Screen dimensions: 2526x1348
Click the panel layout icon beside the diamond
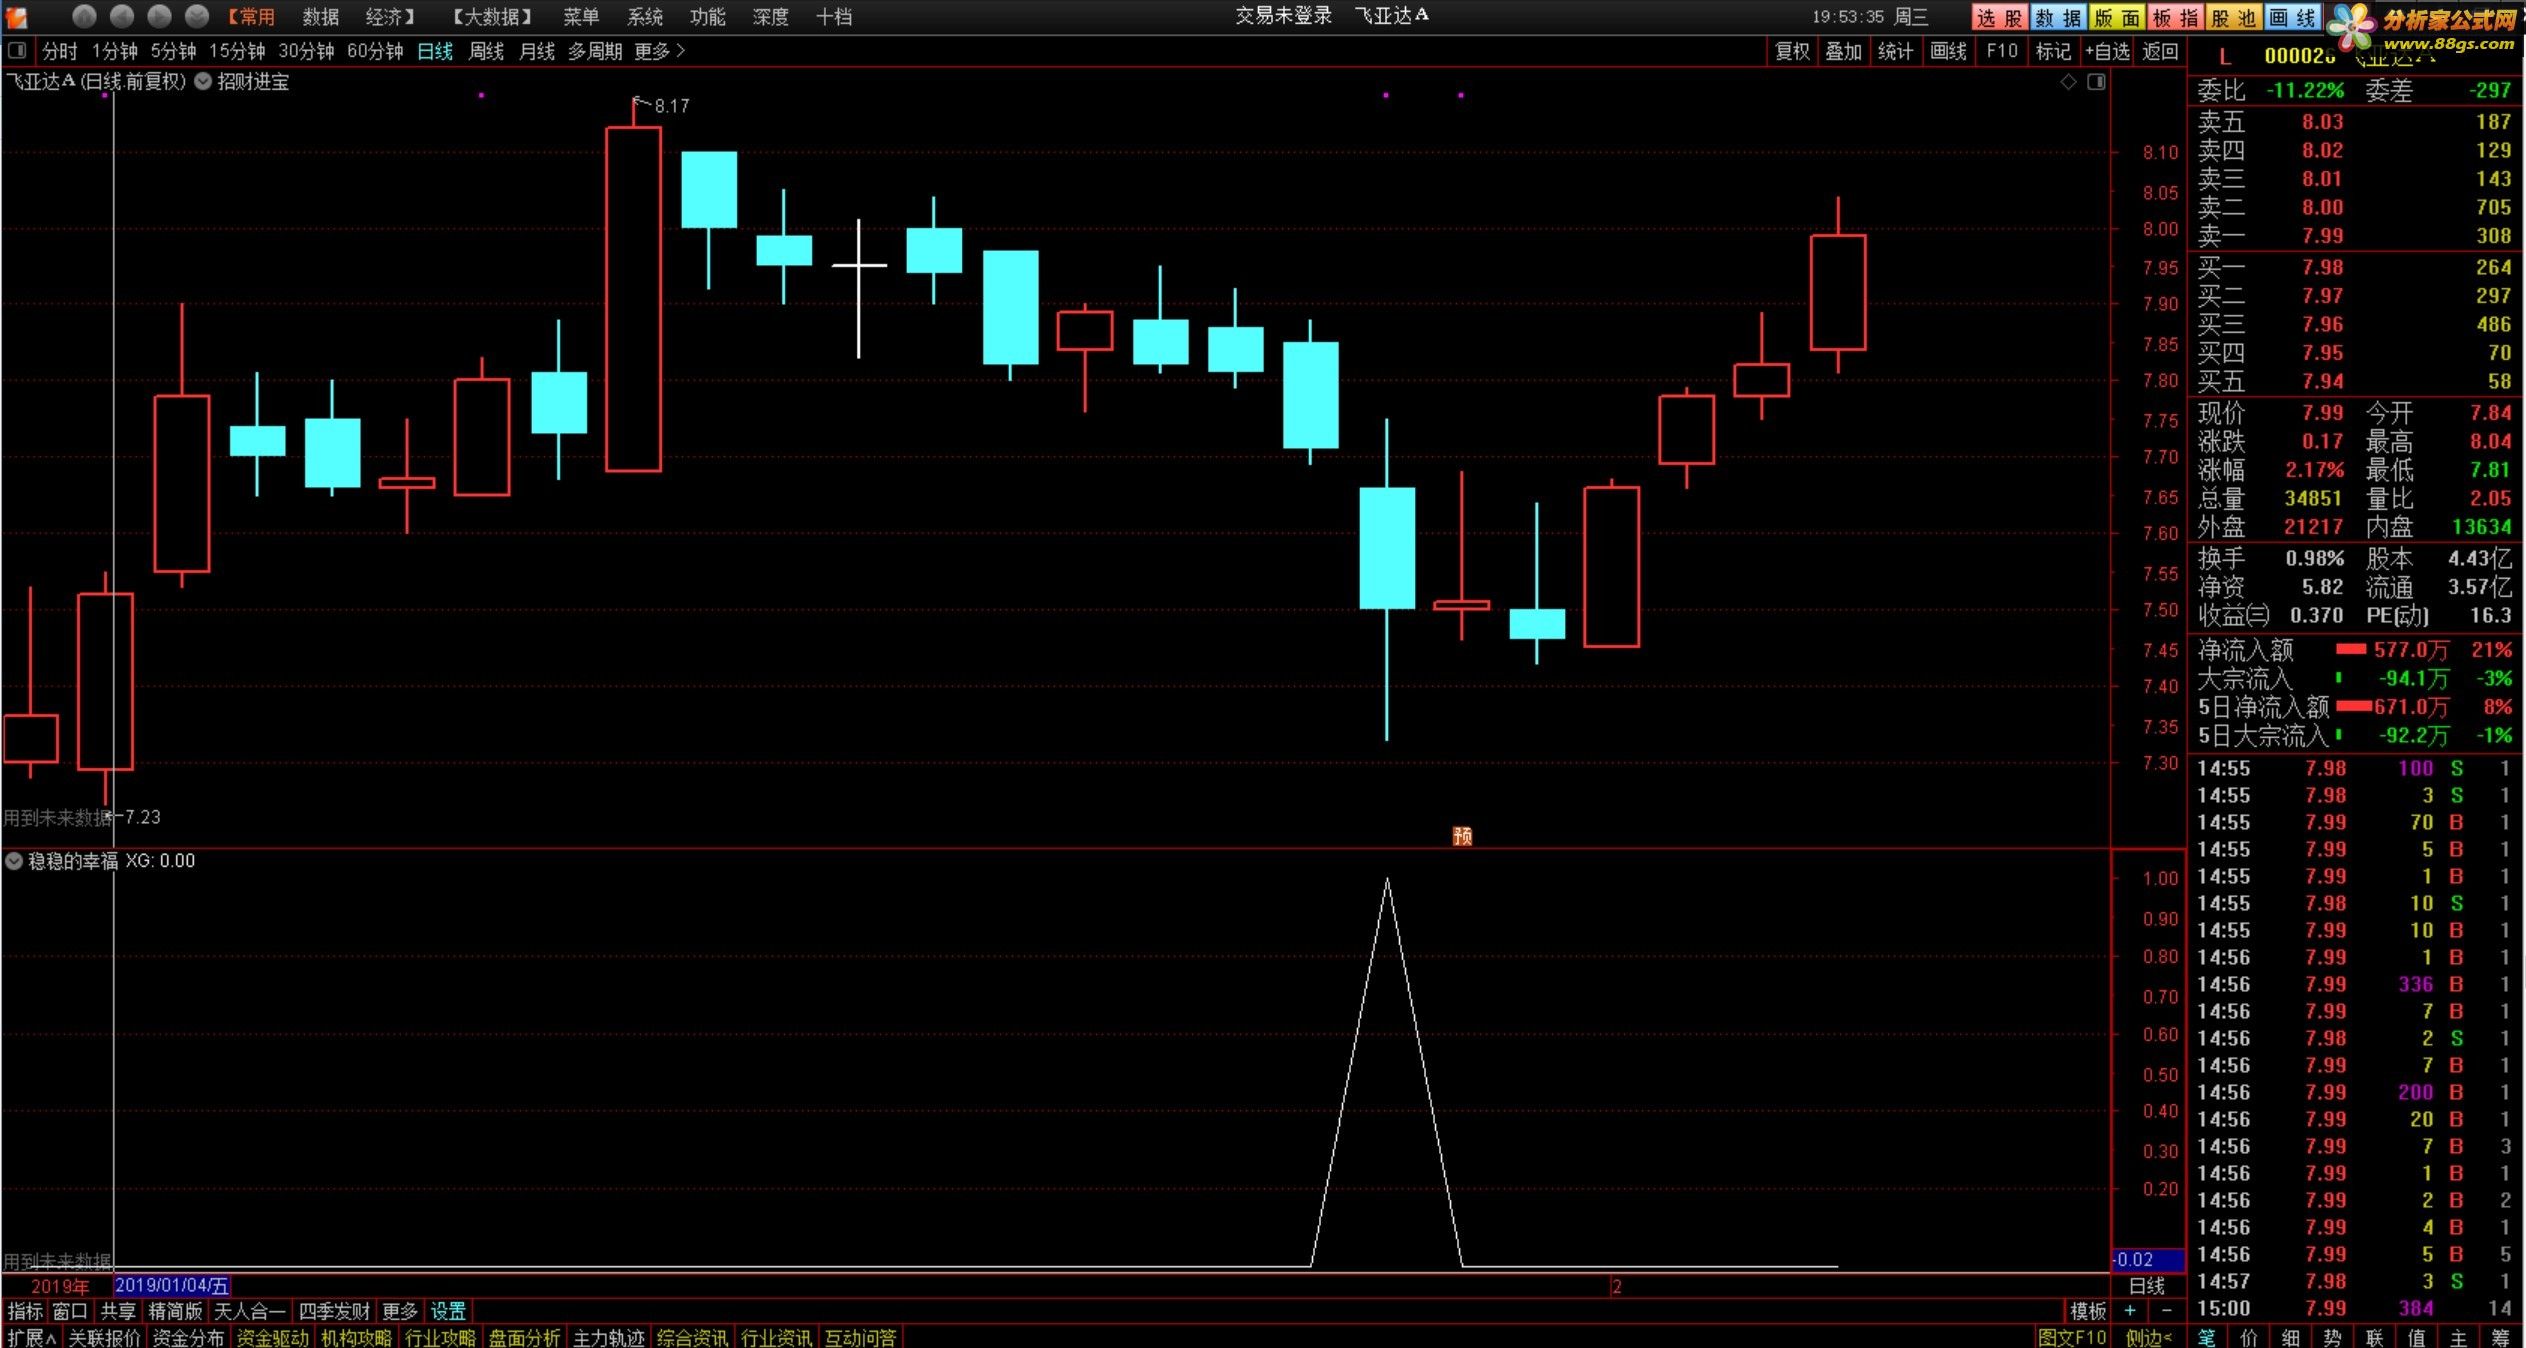pos(2097,82)
